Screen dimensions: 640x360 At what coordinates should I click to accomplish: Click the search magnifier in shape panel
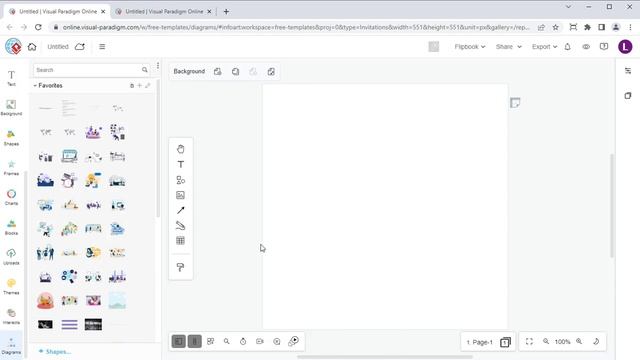click(145, 70)
